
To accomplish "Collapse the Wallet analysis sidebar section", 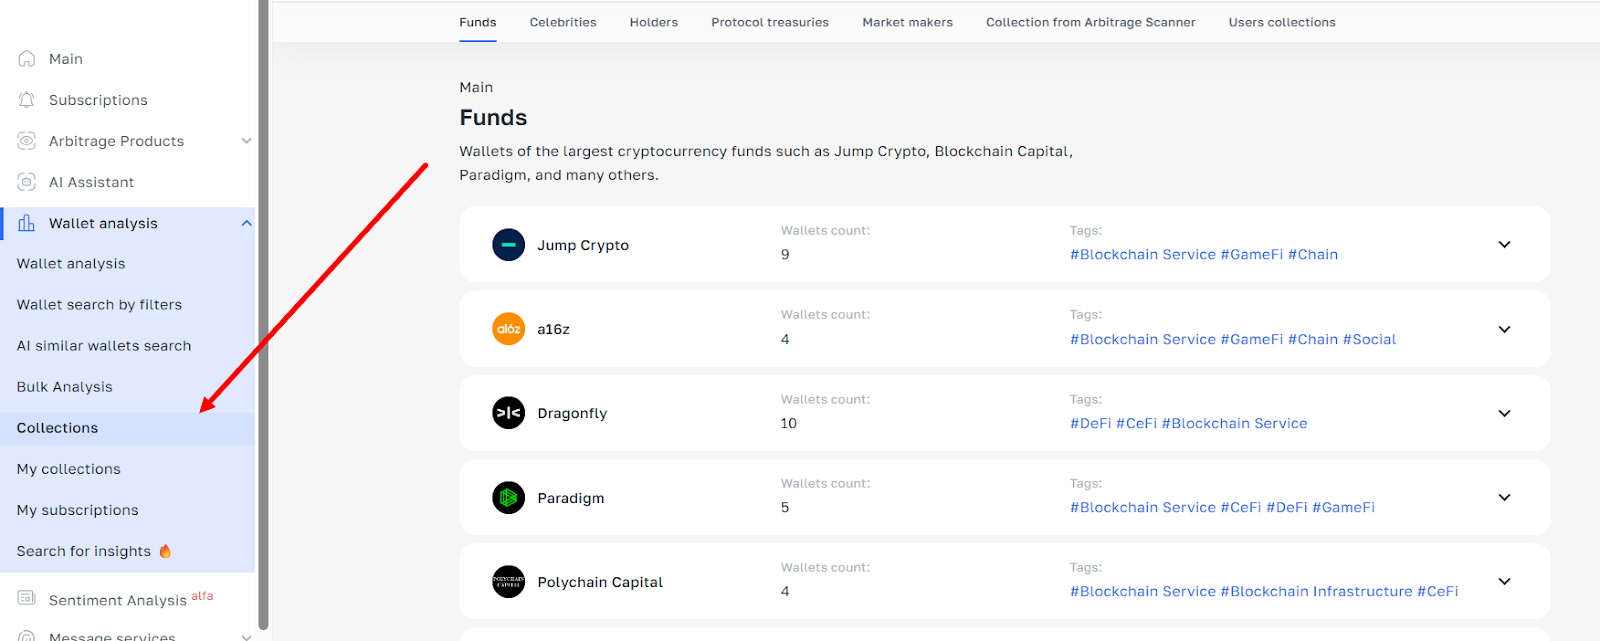I will tap(246, 223).
